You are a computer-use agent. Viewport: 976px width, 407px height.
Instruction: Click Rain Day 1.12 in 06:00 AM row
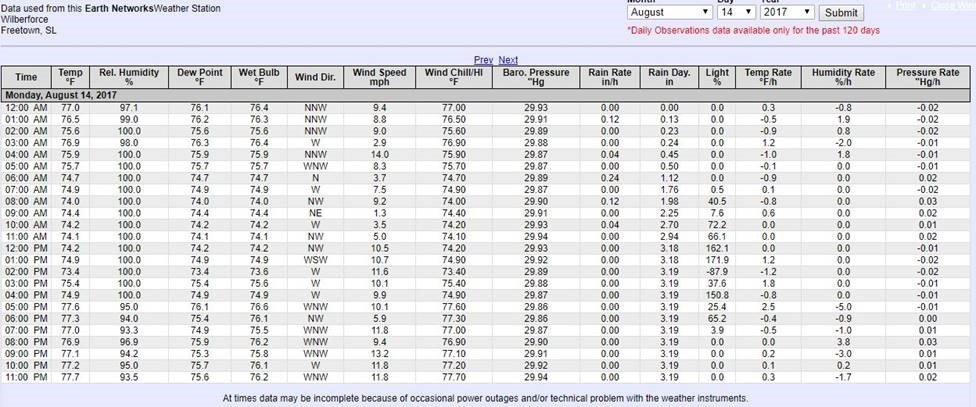(x=669, y=178)
